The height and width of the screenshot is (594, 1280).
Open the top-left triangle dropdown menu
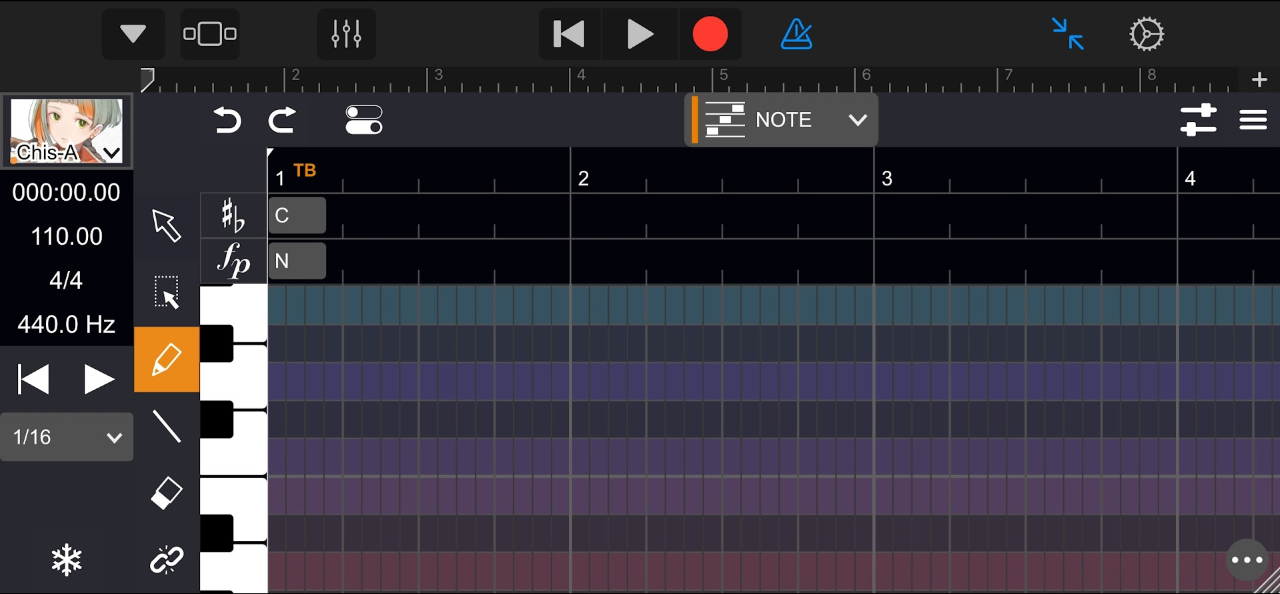click(x=133, y=35)
